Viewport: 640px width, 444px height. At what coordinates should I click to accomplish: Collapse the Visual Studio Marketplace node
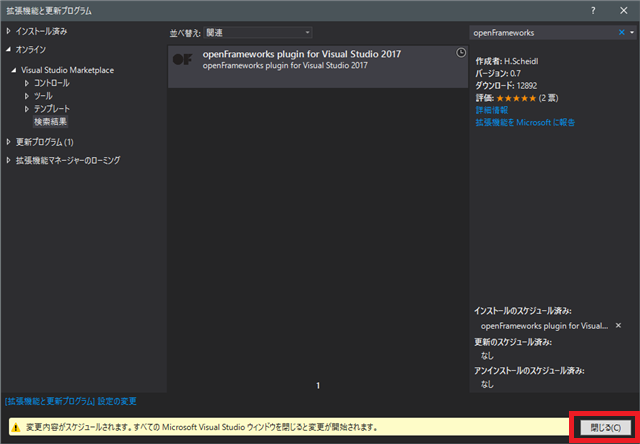(14, 70)
